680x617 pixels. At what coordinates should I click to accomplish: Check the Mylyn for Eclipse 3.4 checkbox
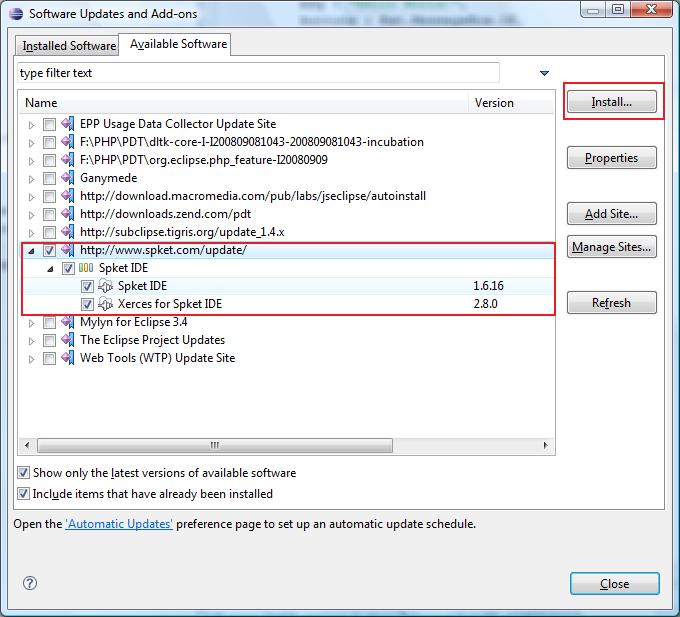(49, 322)
